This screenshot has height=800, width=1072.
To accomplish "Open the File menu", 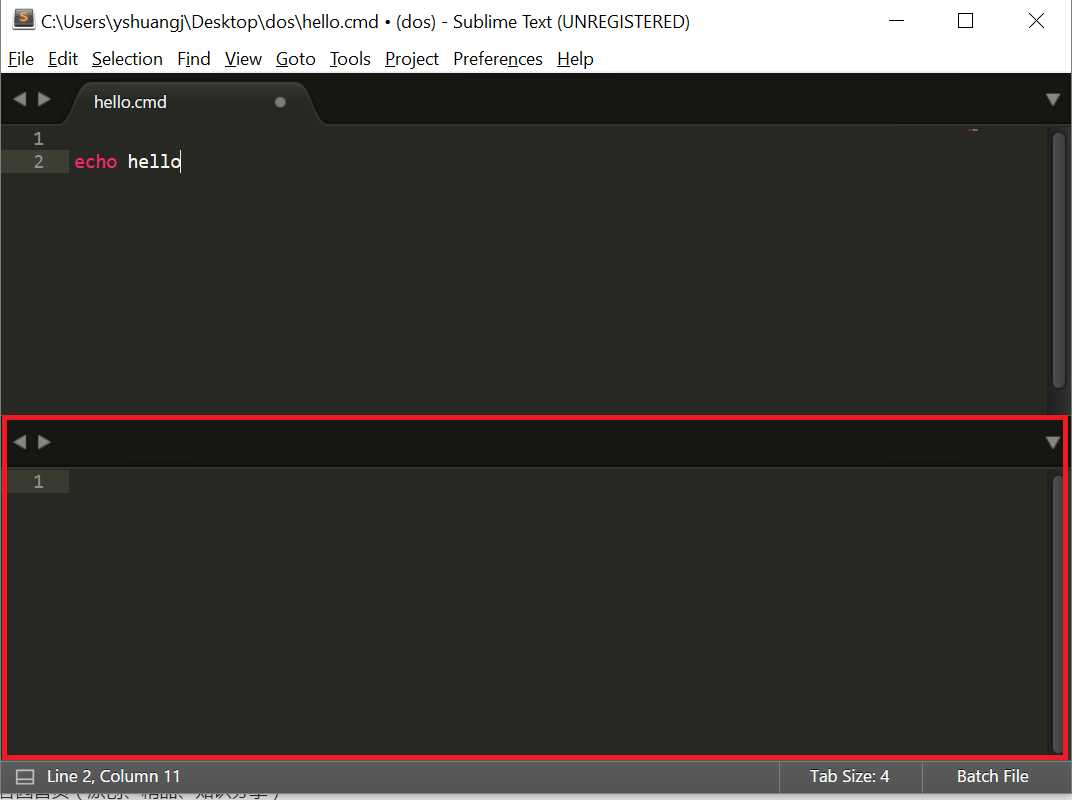I will click(x=21, y=59).
